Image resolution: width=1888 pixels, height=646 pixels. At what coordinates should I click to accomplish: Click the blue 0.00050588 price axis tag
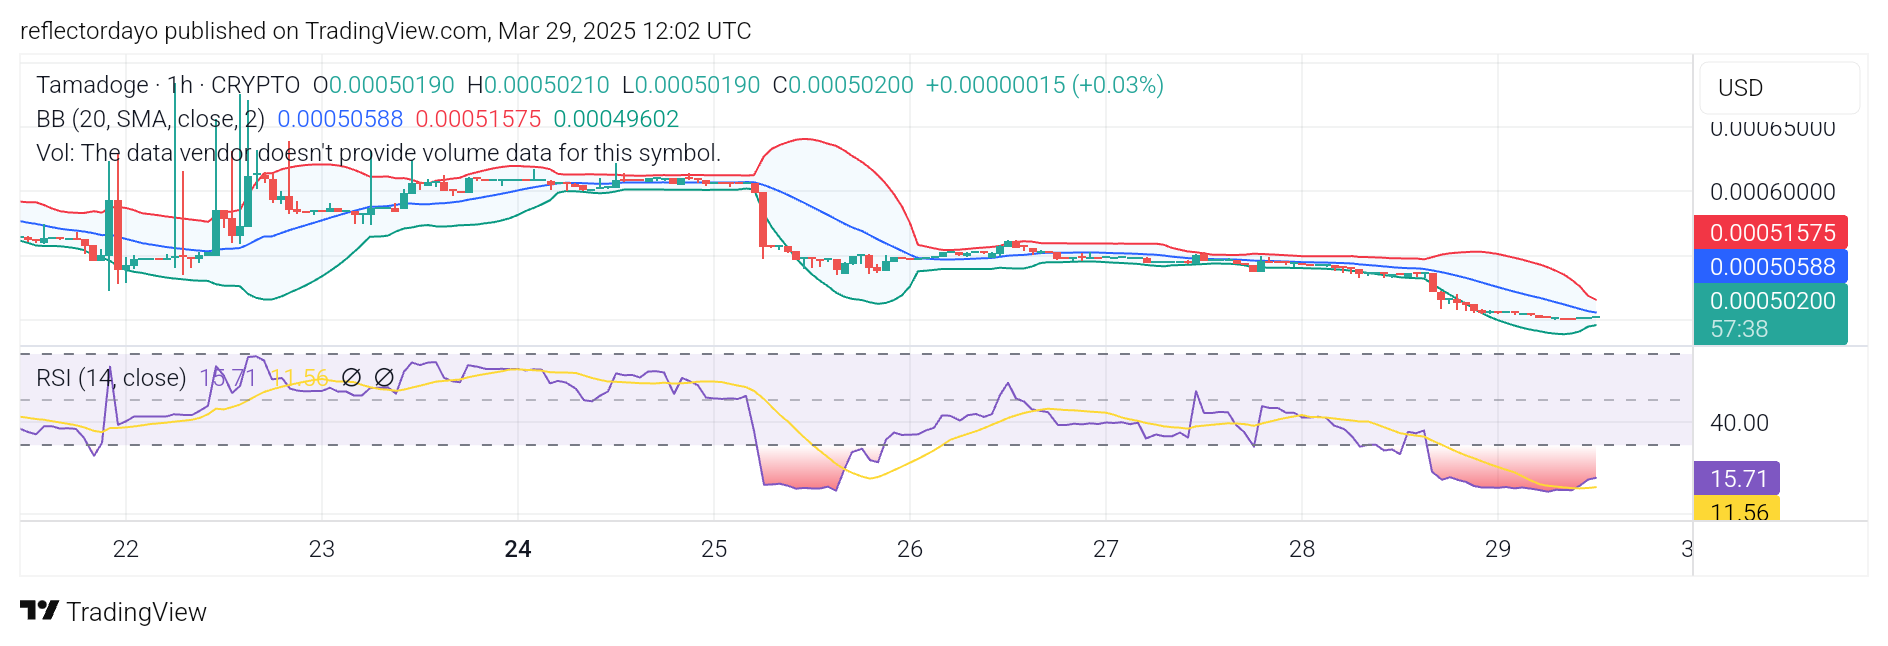[1771, 267]
